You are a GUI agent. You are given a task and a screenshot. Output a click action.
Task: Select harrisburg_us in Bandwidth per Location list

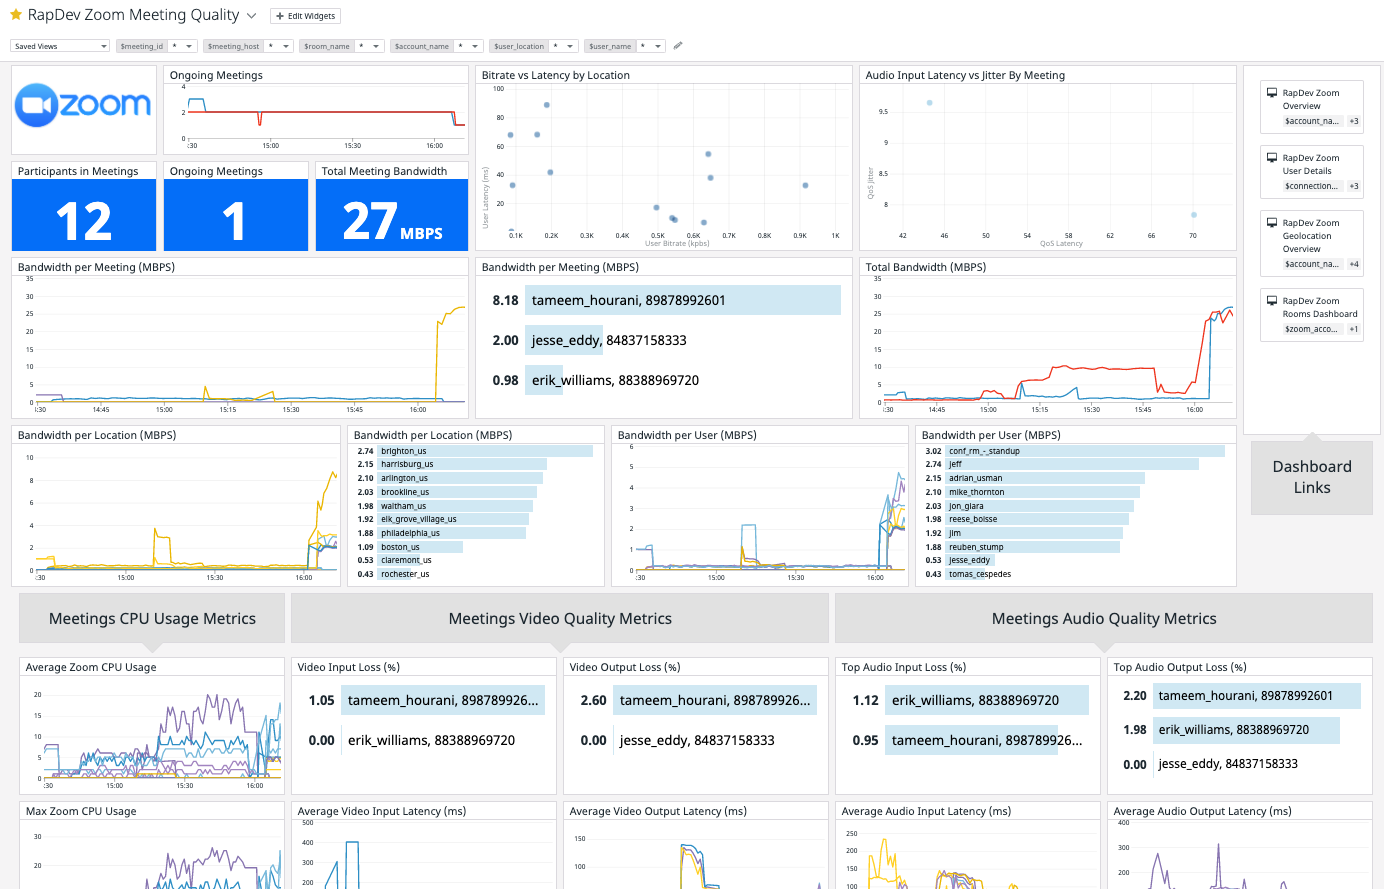click(476, 464)
